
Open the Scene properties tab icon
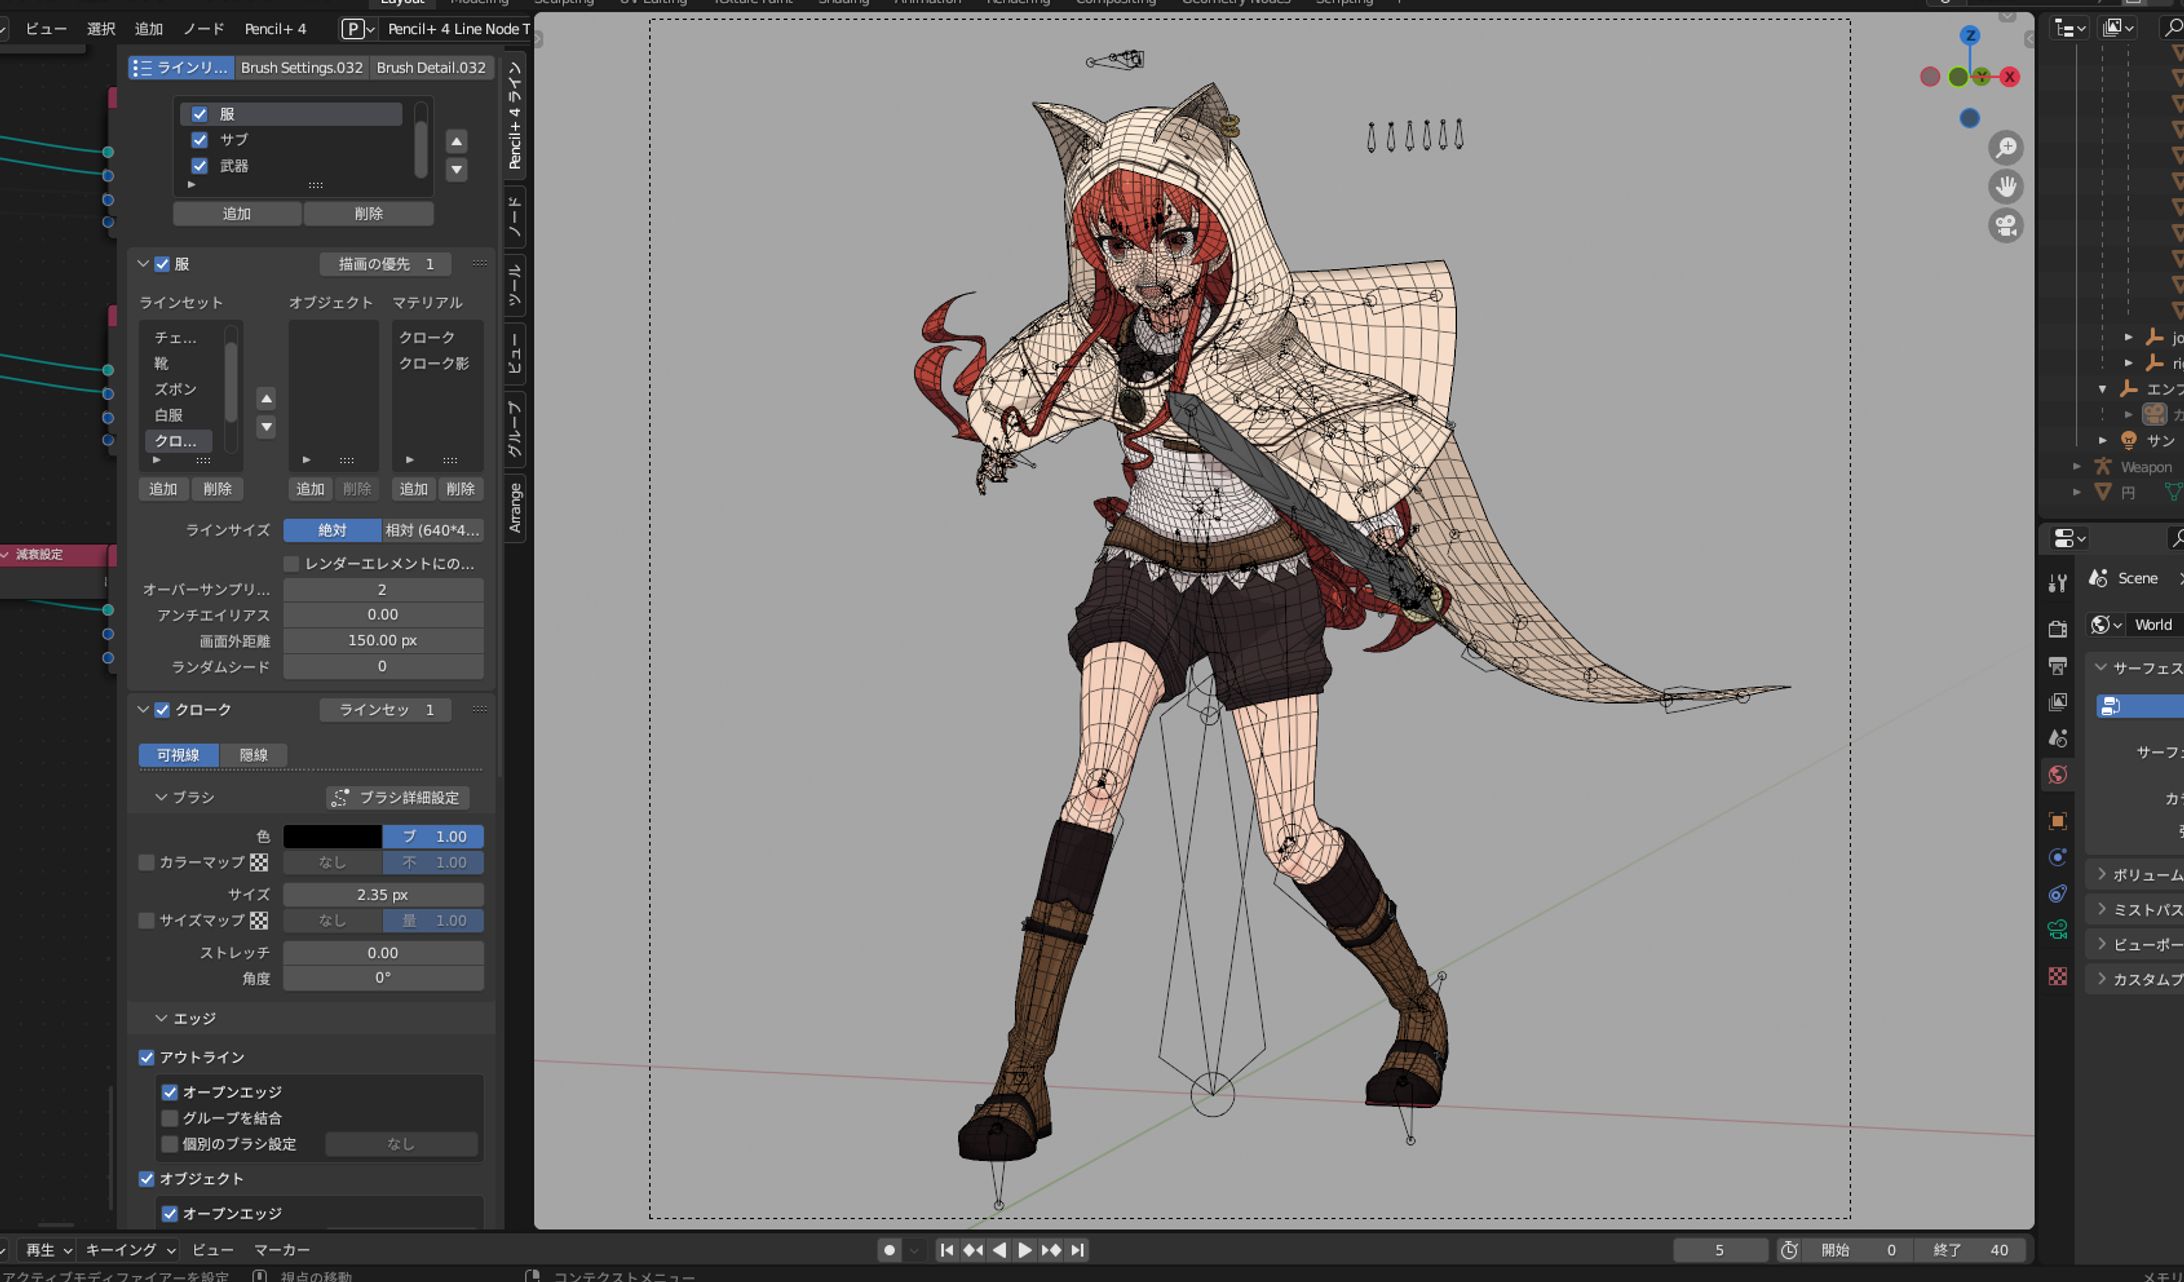coord(2057,738)
